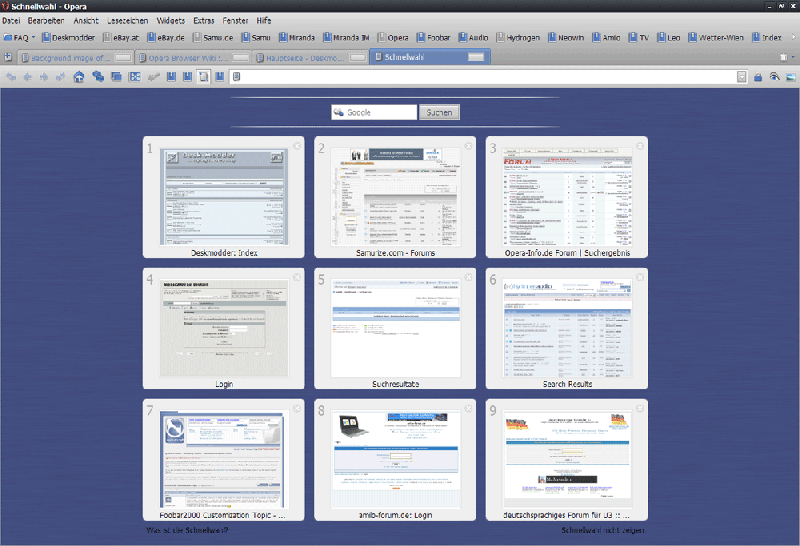
Task: Click the tile windows toolbar icon
Action: [135, 77]
